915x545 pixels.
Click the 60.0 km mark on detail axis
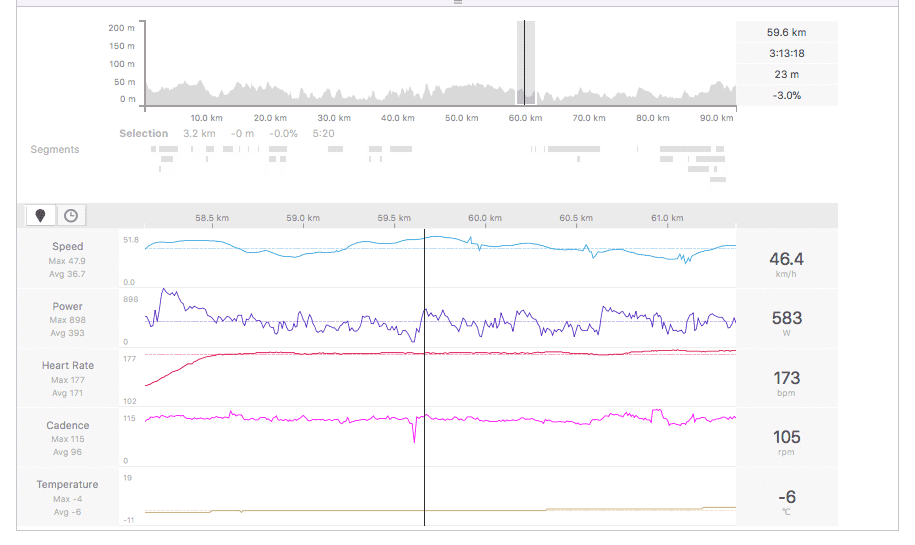[485, 218]
